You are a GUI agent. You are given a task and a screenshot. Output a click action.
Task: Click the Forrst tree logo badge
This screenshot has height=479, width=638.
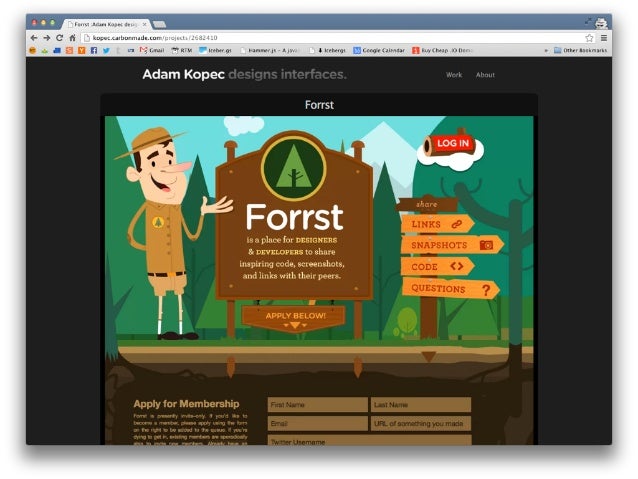(x=293, y=168)
